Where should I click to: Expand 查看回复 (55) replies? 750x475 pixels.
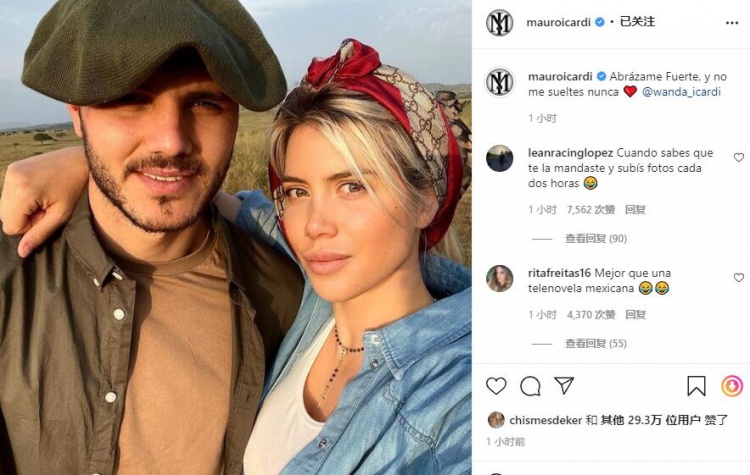point(596,343)
